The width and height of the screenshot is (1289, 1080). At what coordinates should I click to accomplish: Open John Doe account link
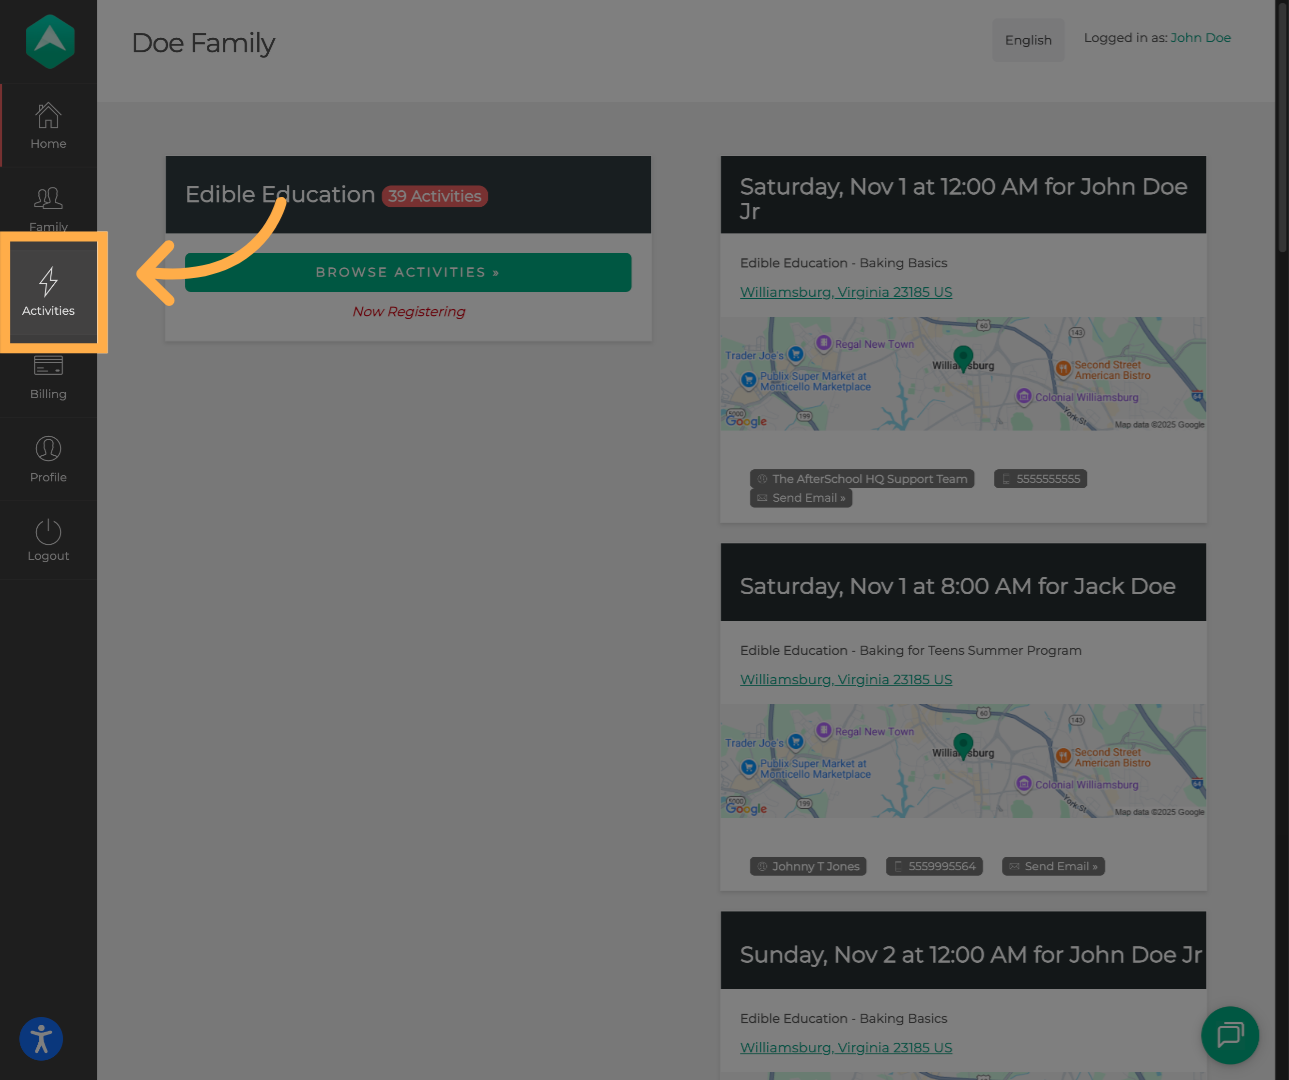(1200, 38)
